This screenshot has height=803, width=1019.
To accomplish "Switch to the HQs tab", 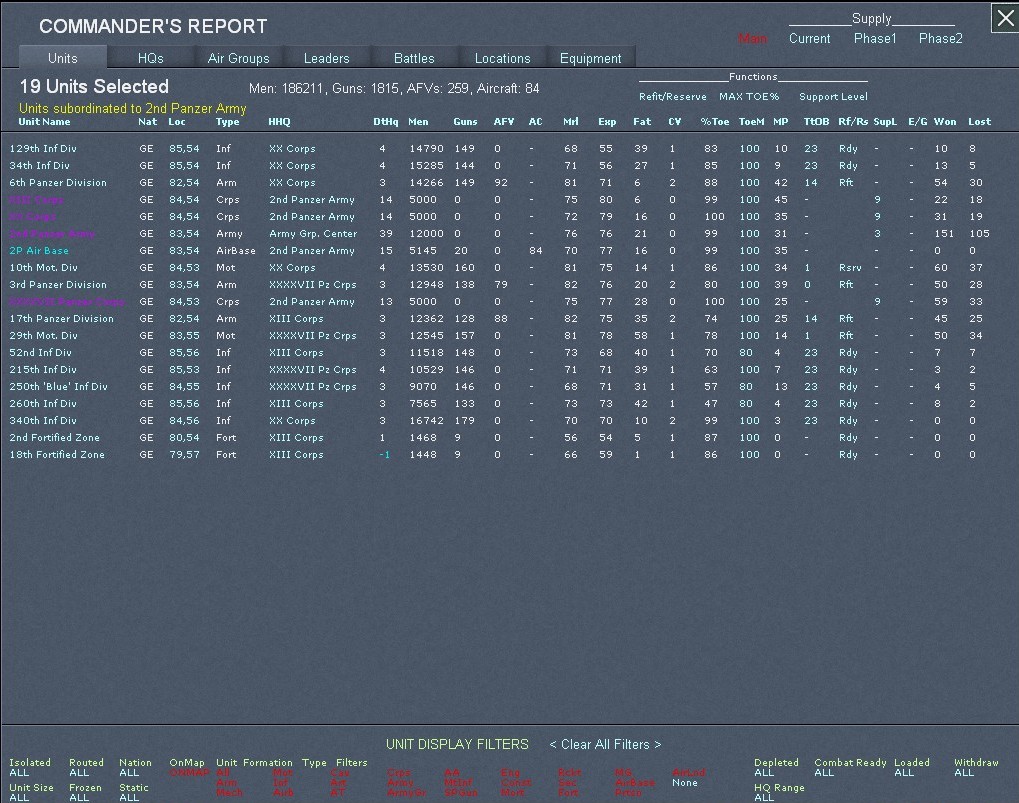I will (x=150, y=58).
